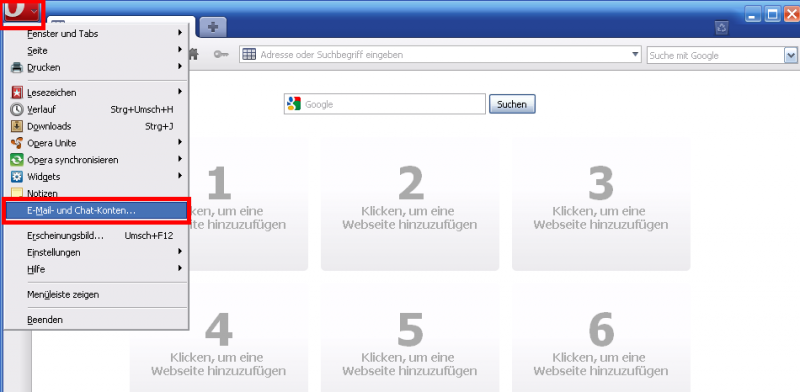Click Speed Dial tile 5
This screenshot has width=800, height=392.
tap(410, 338)
